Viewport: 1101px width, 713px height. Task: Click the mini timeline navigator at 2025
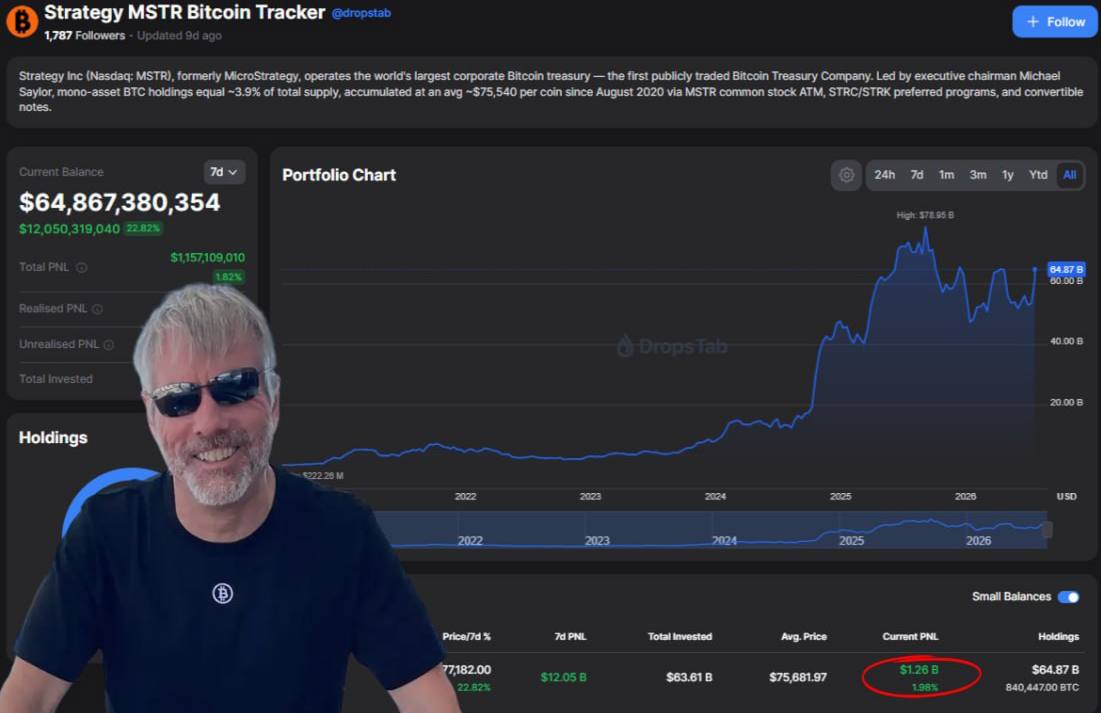(x=851, y=541)
